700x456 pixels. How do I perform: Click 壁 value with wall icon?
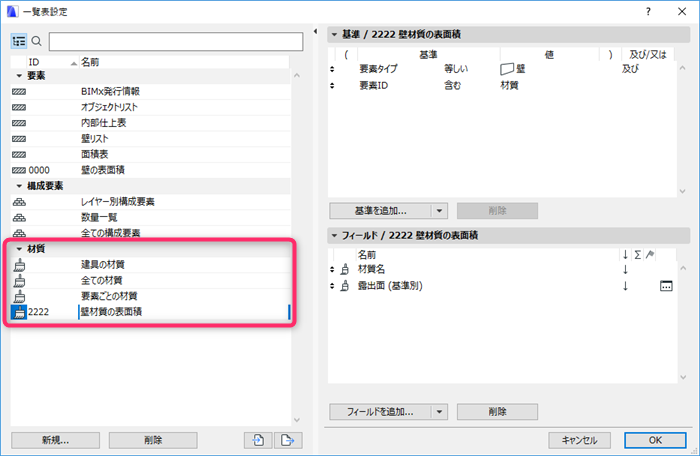(512, 69)
